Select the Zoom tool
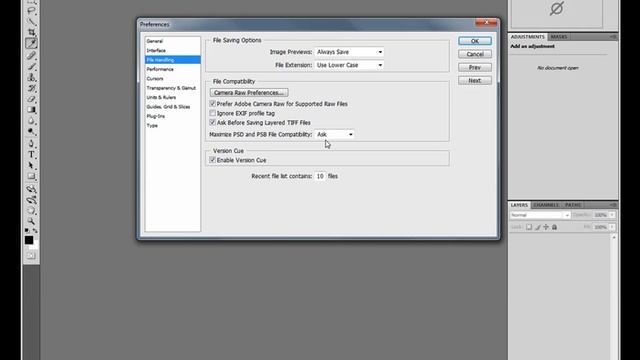 click(x=31, y=221)
